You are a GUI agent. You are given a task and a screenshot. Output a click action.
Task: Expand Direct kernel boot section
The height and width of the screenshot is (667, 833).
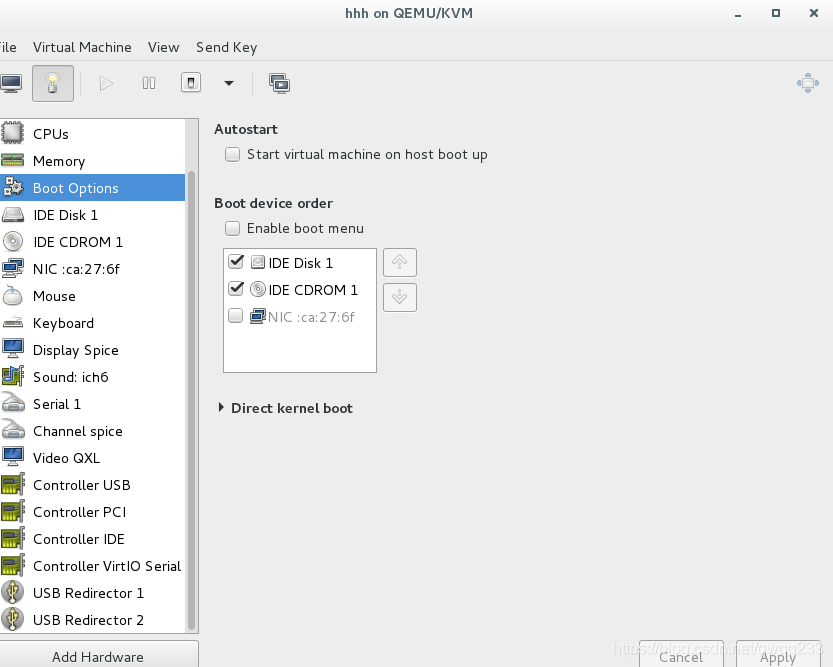coord(221,408)
